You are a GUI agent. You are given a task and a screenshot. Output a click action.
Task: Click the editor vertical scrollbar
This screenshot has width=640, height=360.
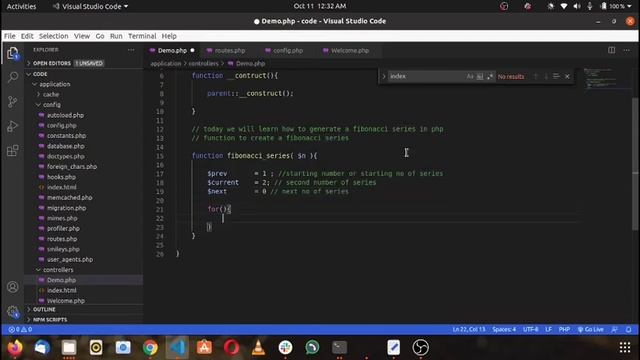(x=635, y=163)
